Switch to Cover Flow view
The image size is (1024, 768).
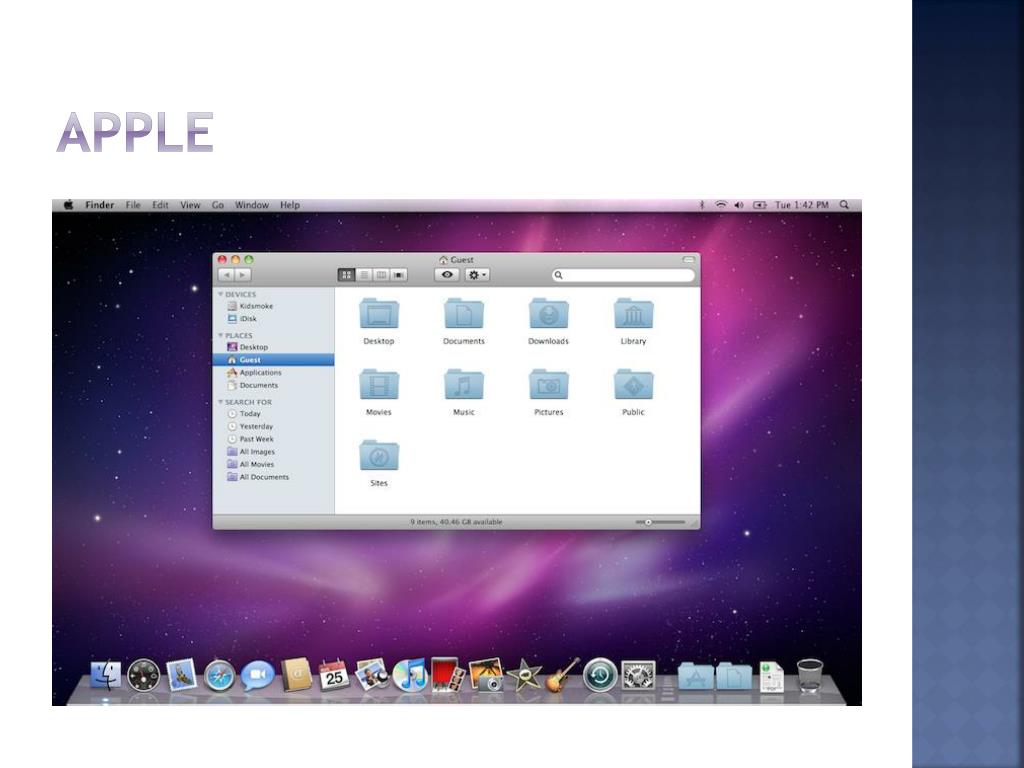coord(399,275)
